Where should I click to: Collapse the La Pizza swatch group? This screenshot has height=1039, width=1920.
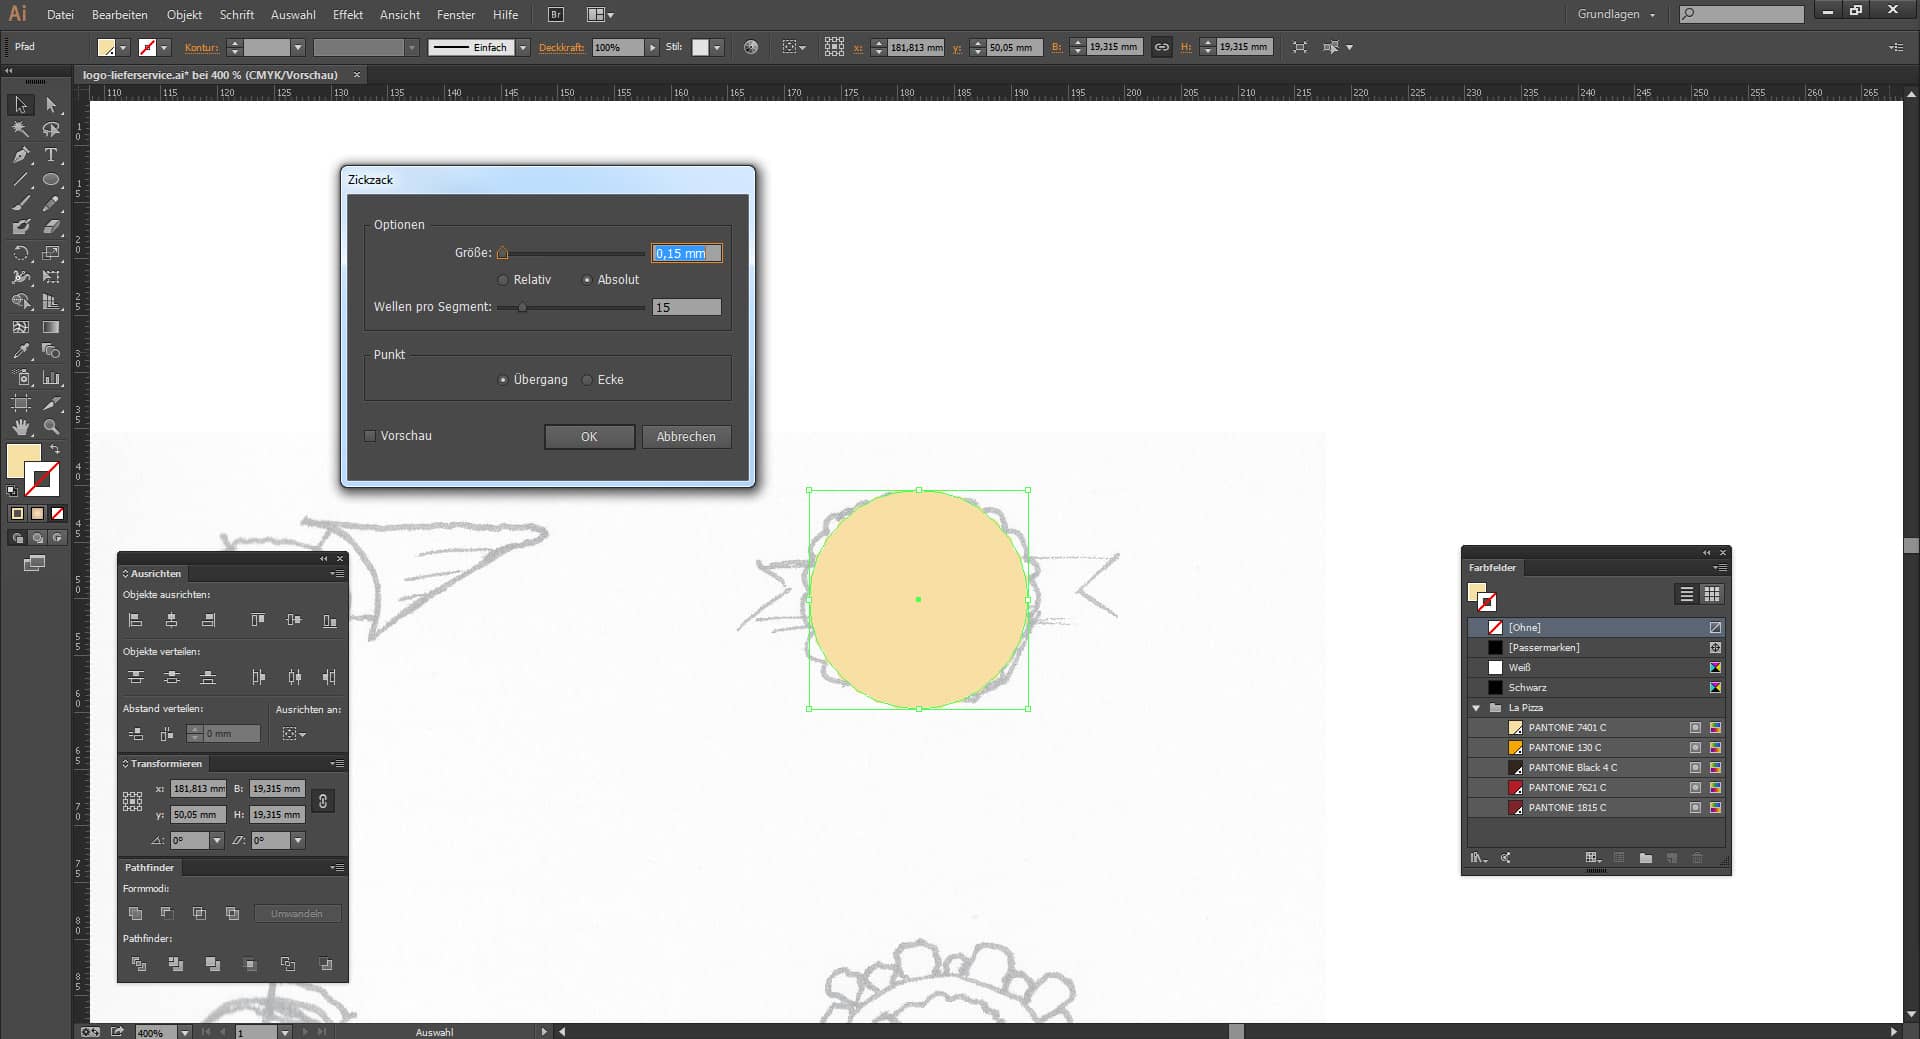click(x=1477, y=708)
